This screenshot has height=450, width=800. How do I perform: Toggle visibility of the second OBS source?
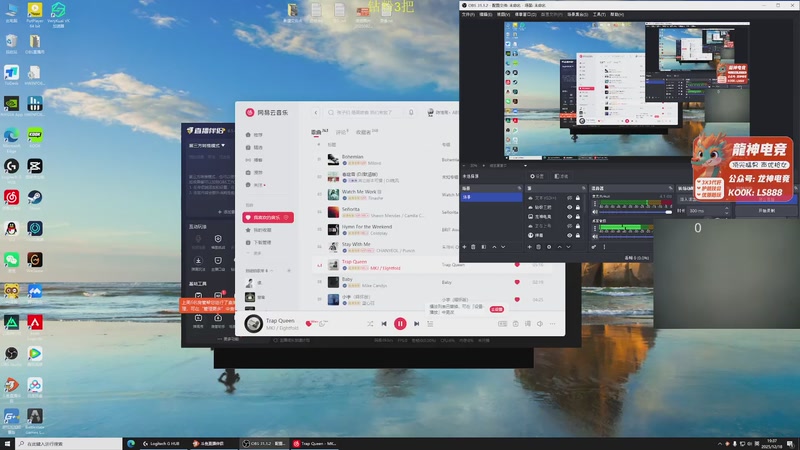click(x=569, y=207)
